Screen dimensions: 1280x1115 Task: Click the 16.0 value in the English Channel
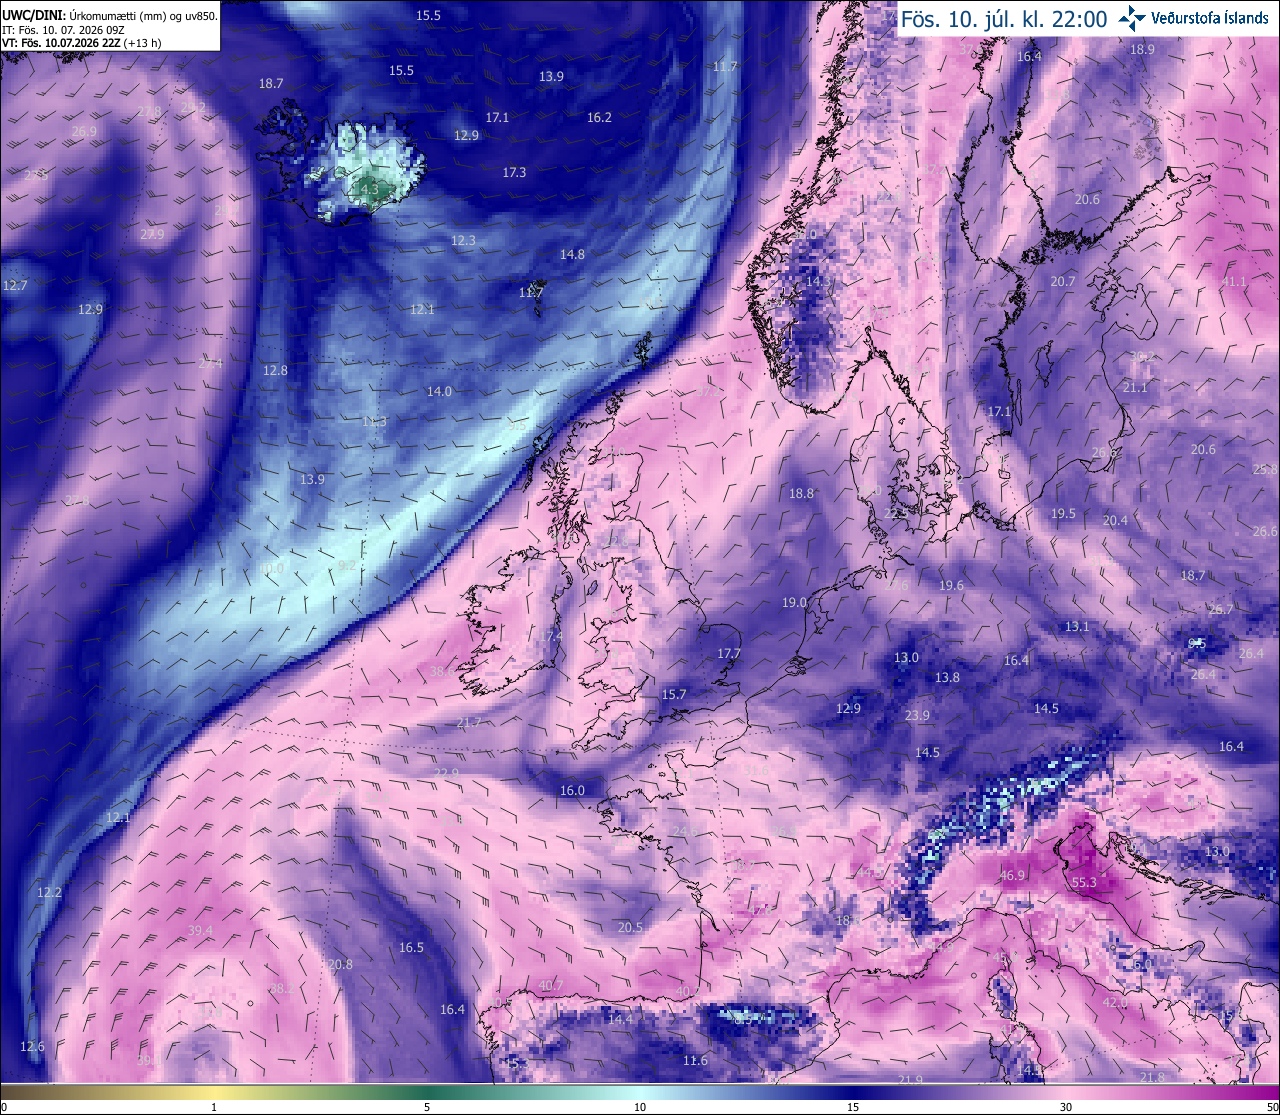click(572, 790)
